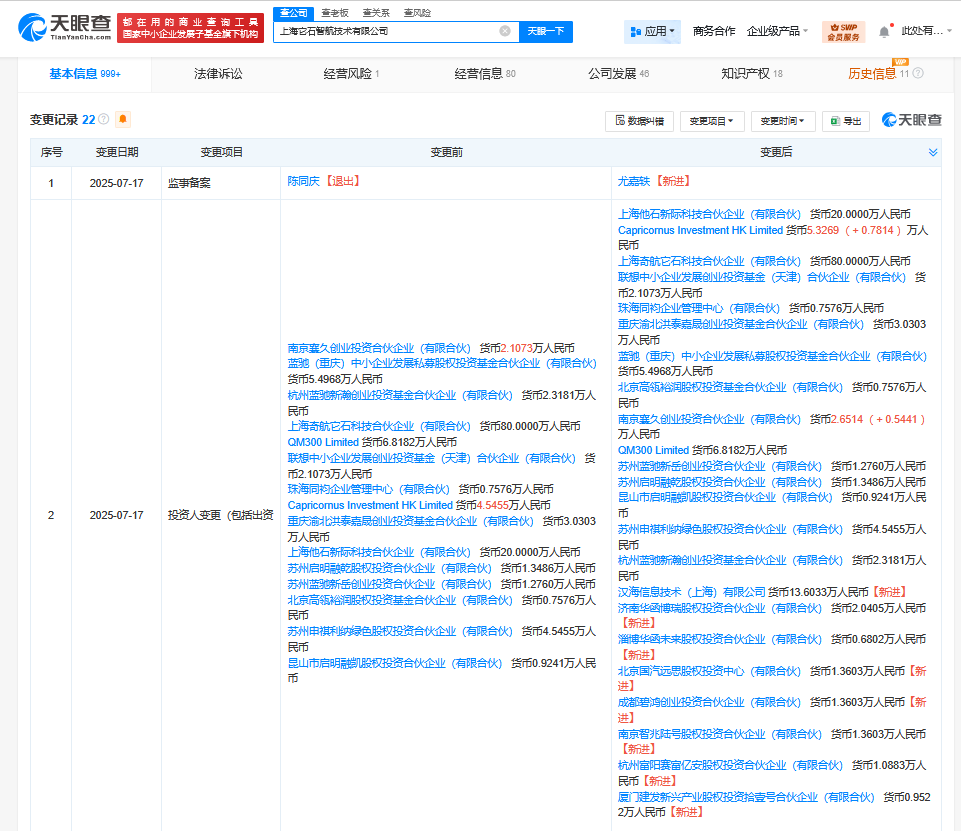Export records with the 导出 button
Screen dimensions: 961x831
(x=845, y=121)
